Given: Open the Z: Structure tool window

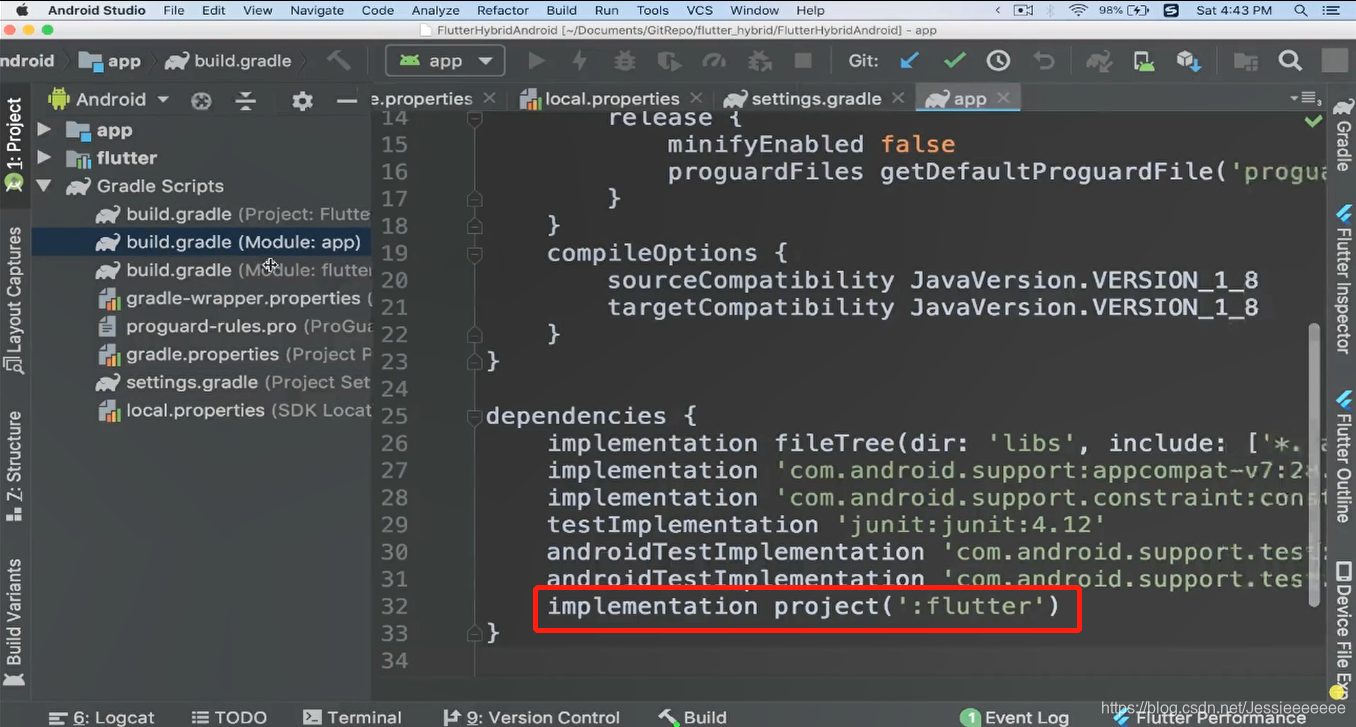Looking at the screenshot, I should pos(14,466).
